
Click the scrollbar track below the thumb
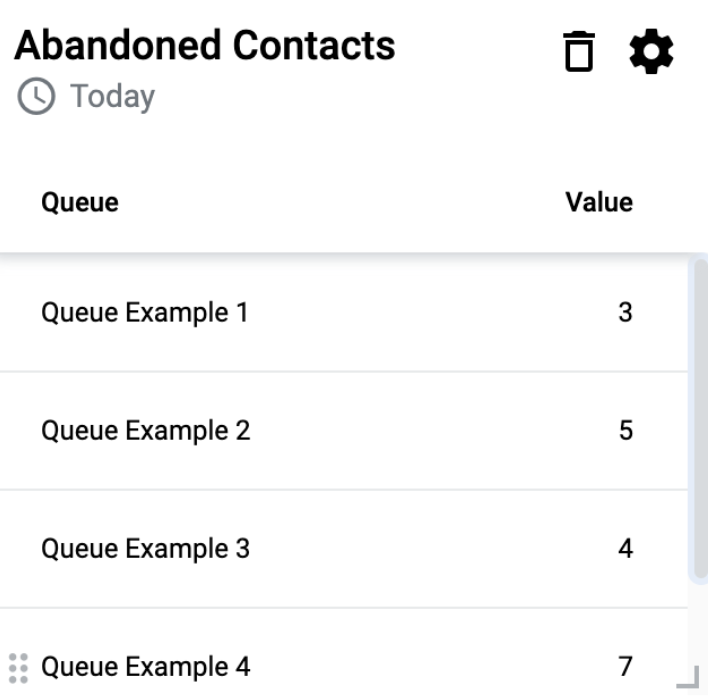tap(699, 623)
